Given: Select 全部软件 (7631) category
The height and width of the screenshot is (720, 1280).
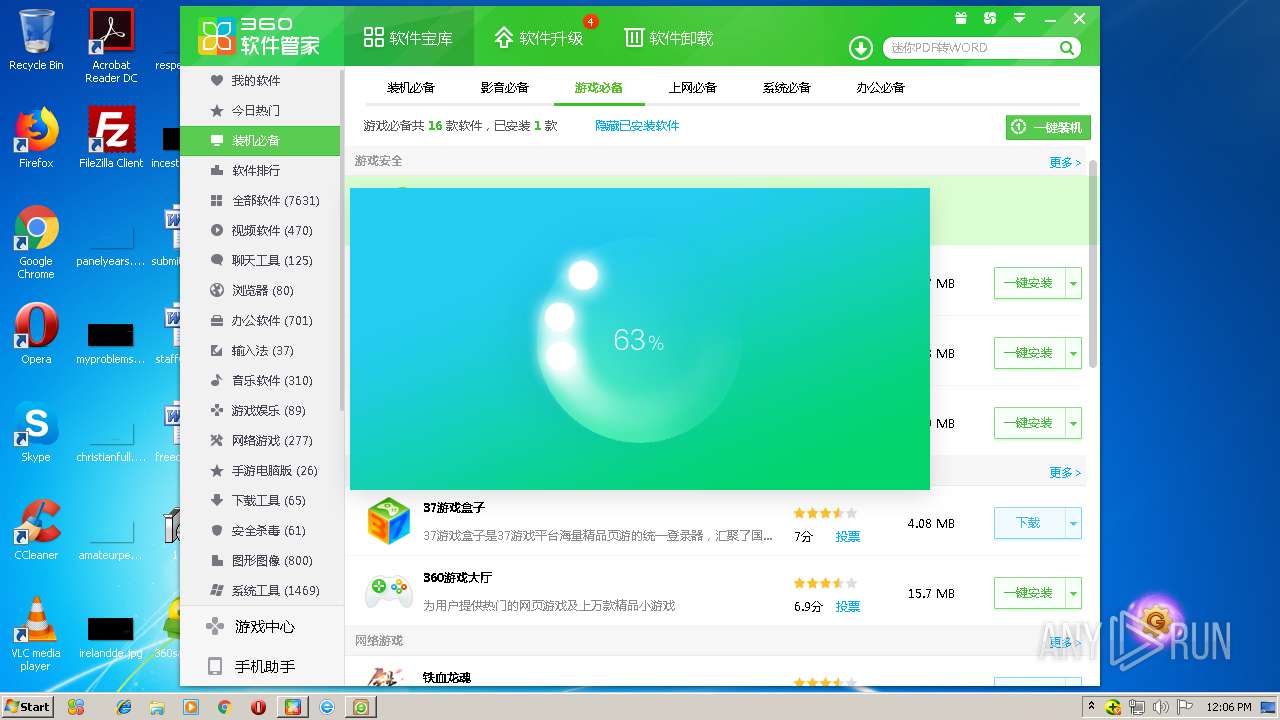Looking at the screenshot, I should [260, 200].
